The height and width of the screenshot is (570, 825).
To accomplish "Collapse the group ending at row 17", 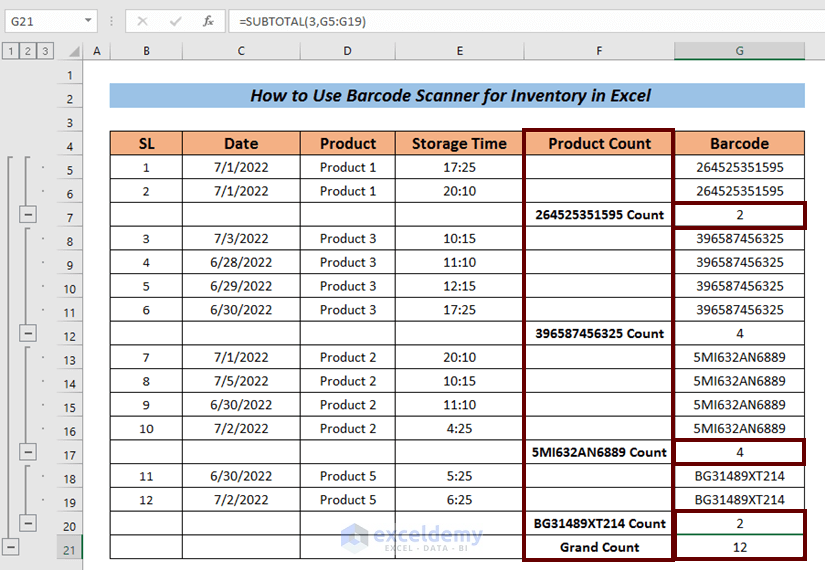I will 28,452.
